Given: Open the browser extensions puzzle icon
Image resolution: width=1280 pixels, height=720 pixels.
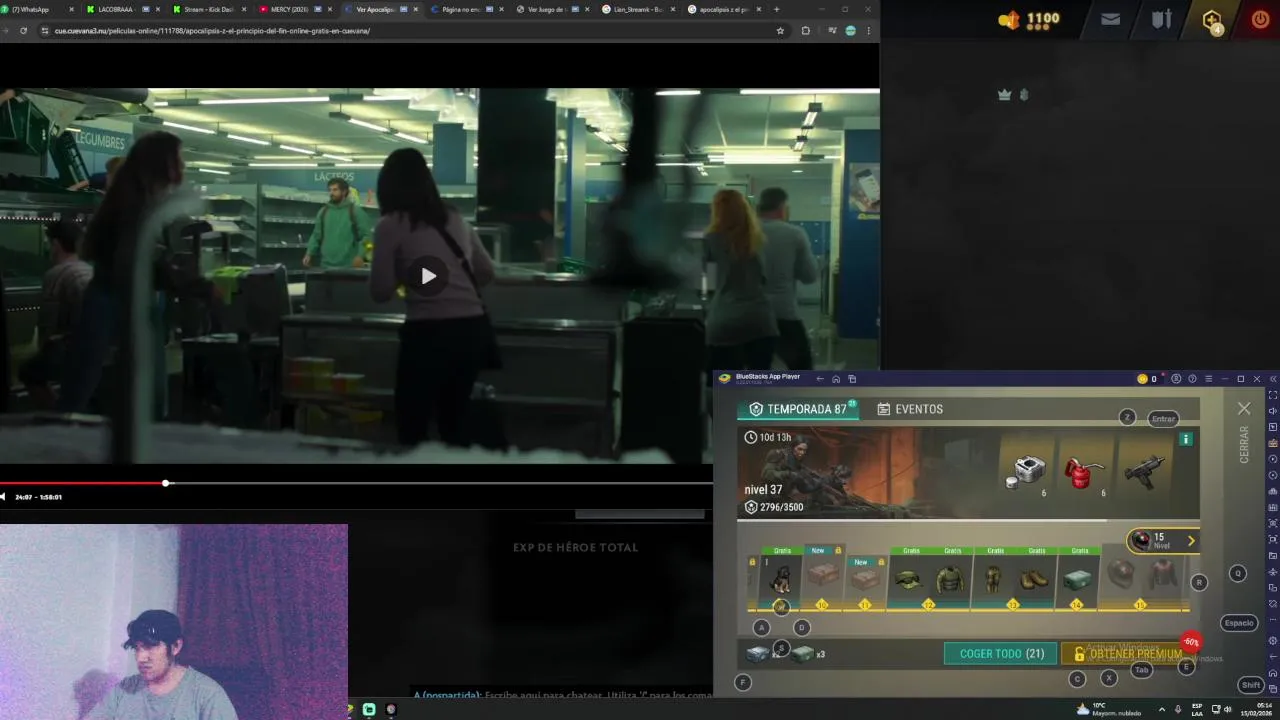Looking at the screenshot, I should (805, 31).
